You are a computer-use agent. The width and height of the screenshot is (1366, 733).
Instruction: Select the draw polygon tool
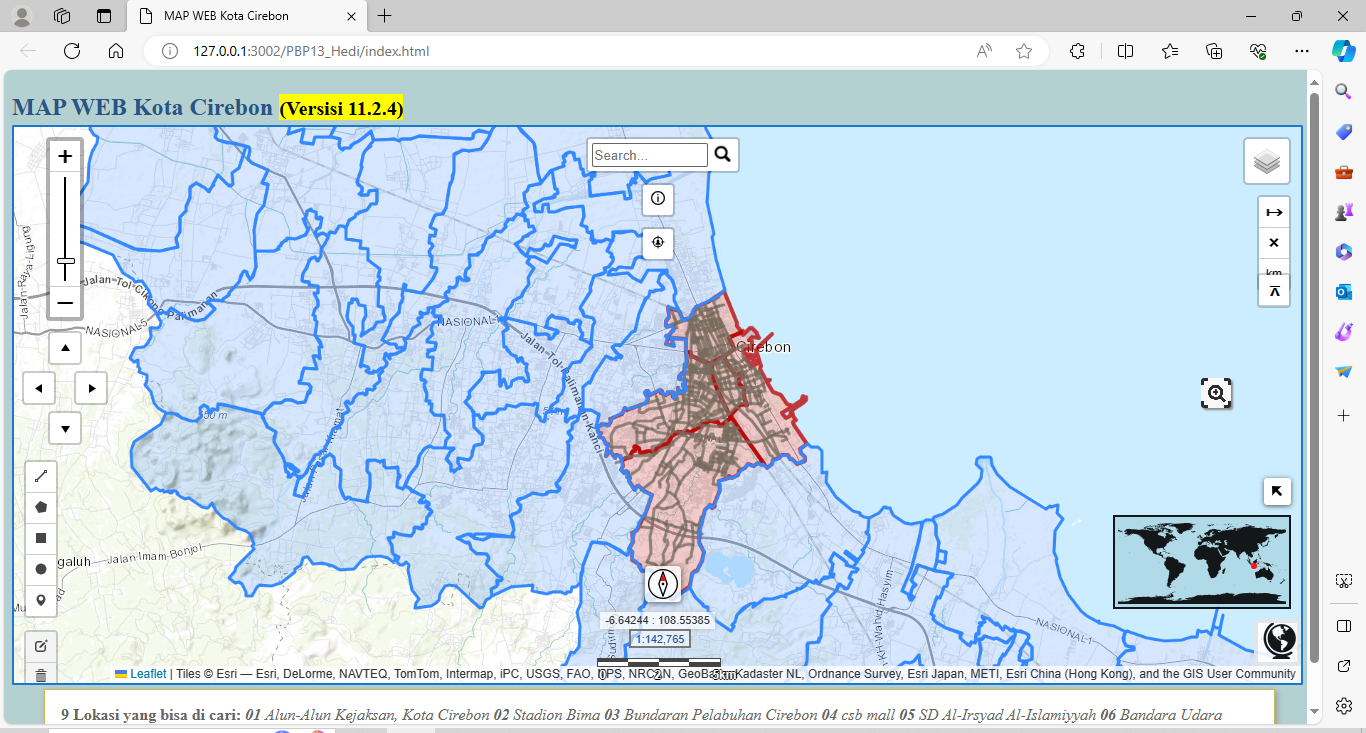[x=41, y=507]
